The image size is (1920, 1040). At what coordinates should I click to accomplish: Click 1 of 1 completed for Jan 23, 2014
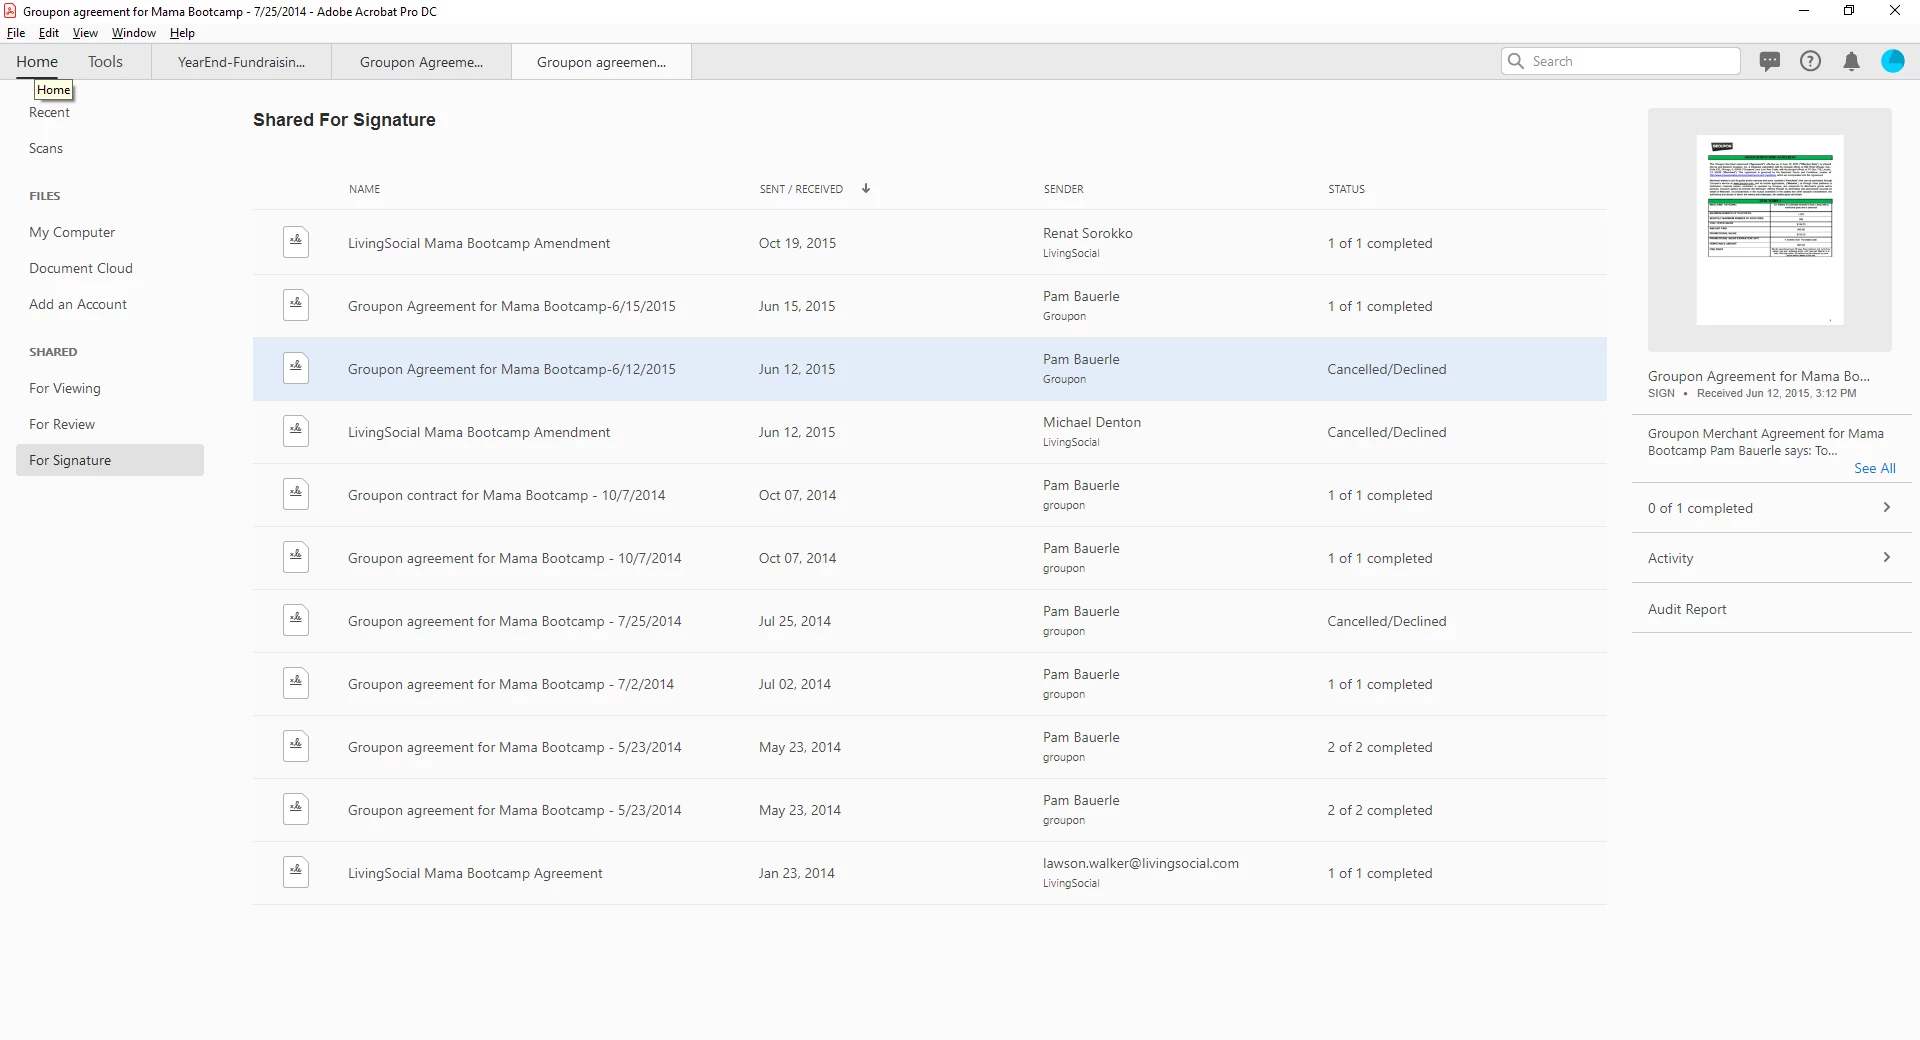coord(1380,873)
